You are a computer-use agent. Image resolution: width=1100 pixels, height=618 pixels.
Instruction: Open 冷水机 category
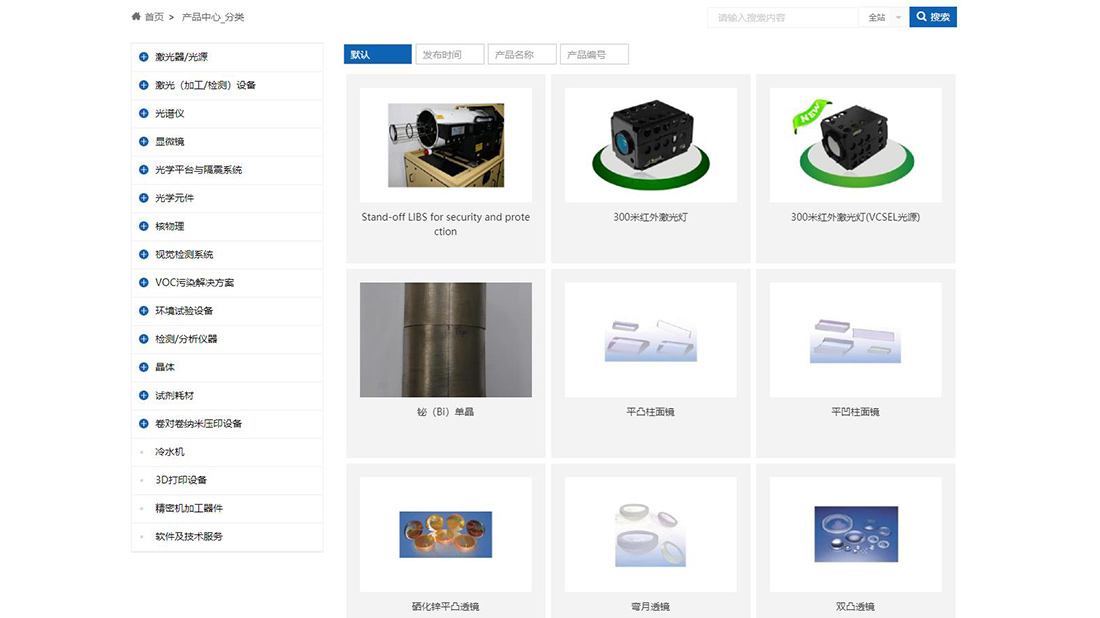170,452
